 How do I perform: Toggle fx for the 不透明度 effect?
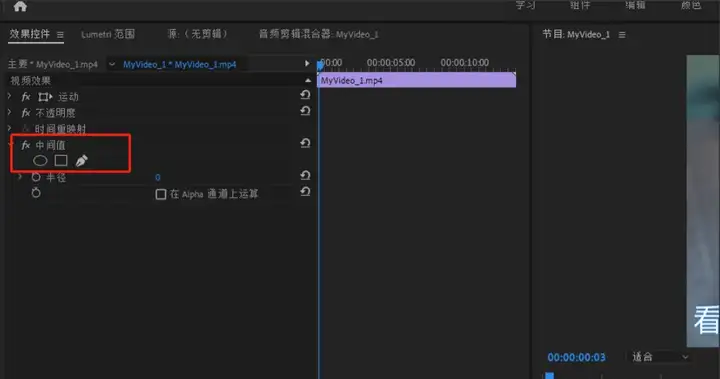(26, 113)
